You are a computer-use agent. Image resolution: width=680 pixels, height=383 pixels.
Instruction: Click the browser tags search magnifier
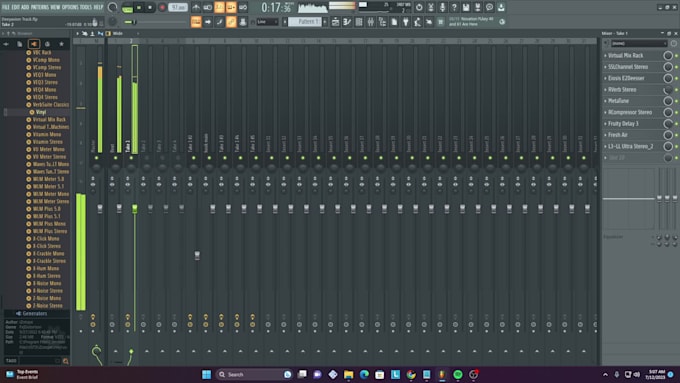coord(65,361)
